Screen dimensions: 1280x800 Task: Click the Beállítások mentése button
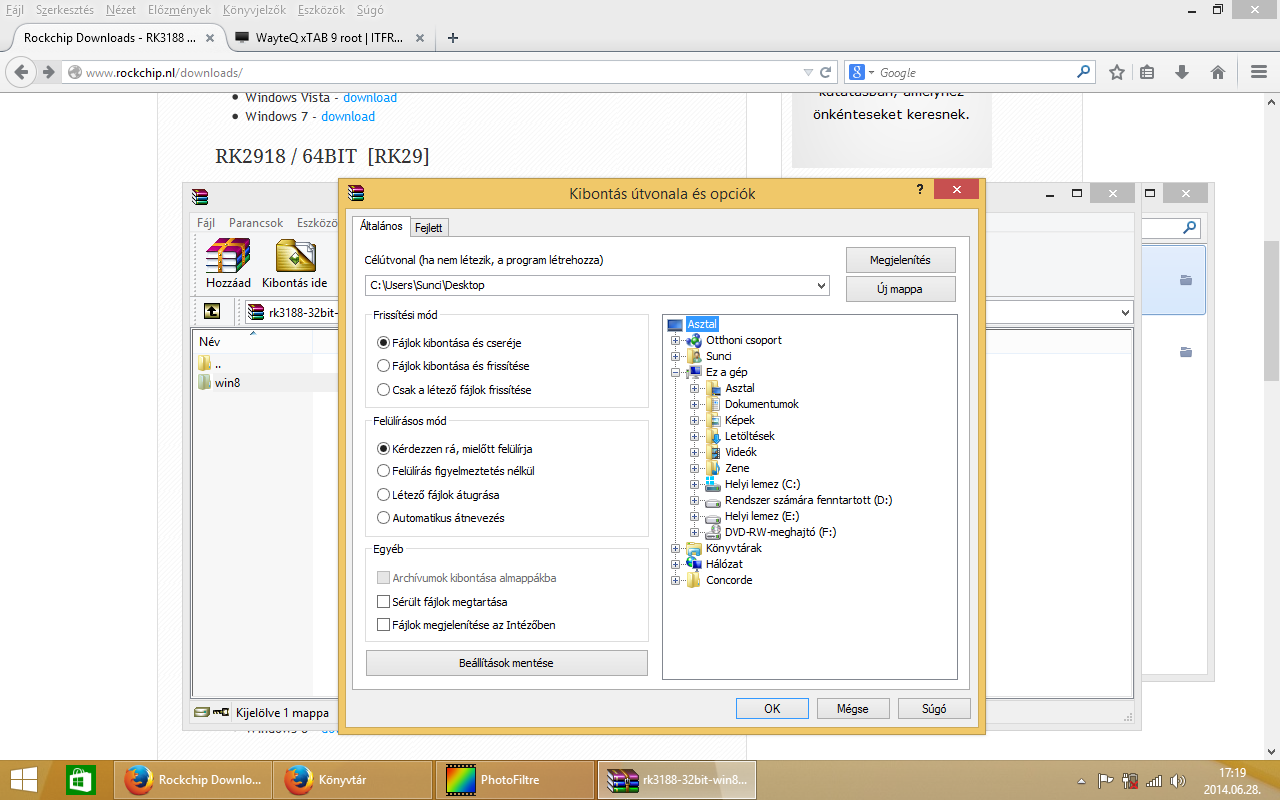click(505, 663)
